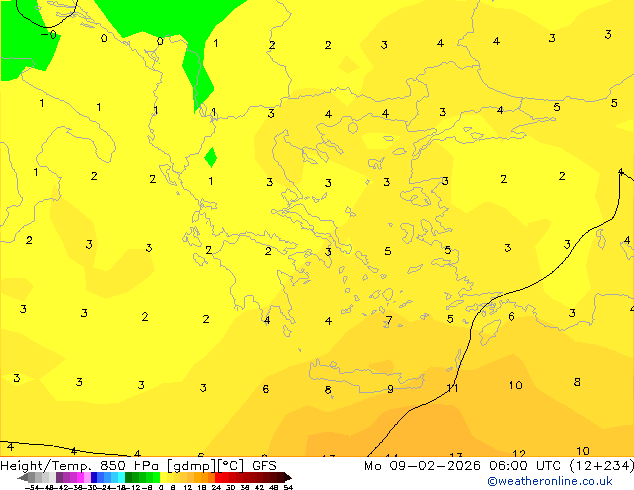Screen dimensions: 634x490
Task: Click the small green diamond cold patch on the map
Action: tap(211, 158)
